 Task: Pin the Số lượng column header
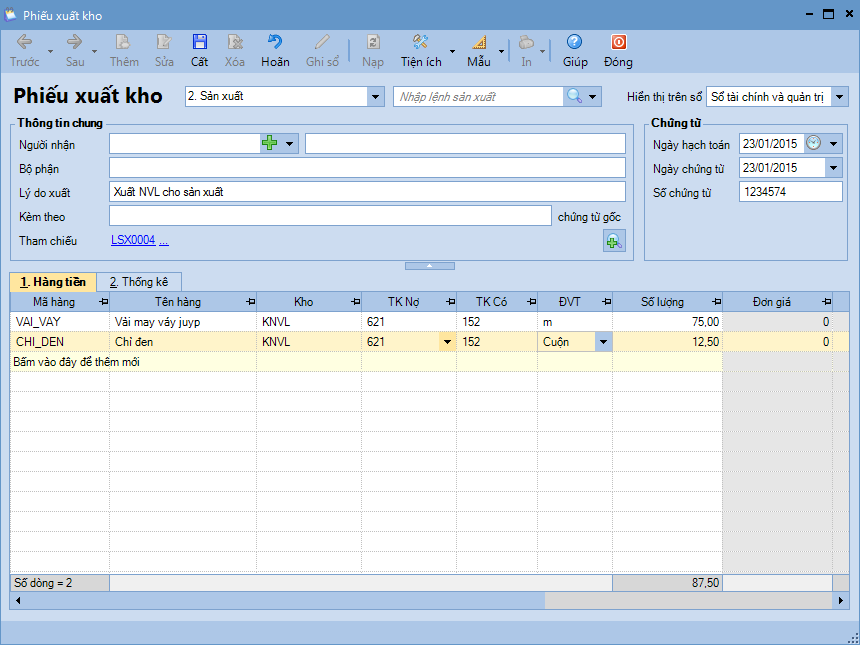(x=714, y=301)
